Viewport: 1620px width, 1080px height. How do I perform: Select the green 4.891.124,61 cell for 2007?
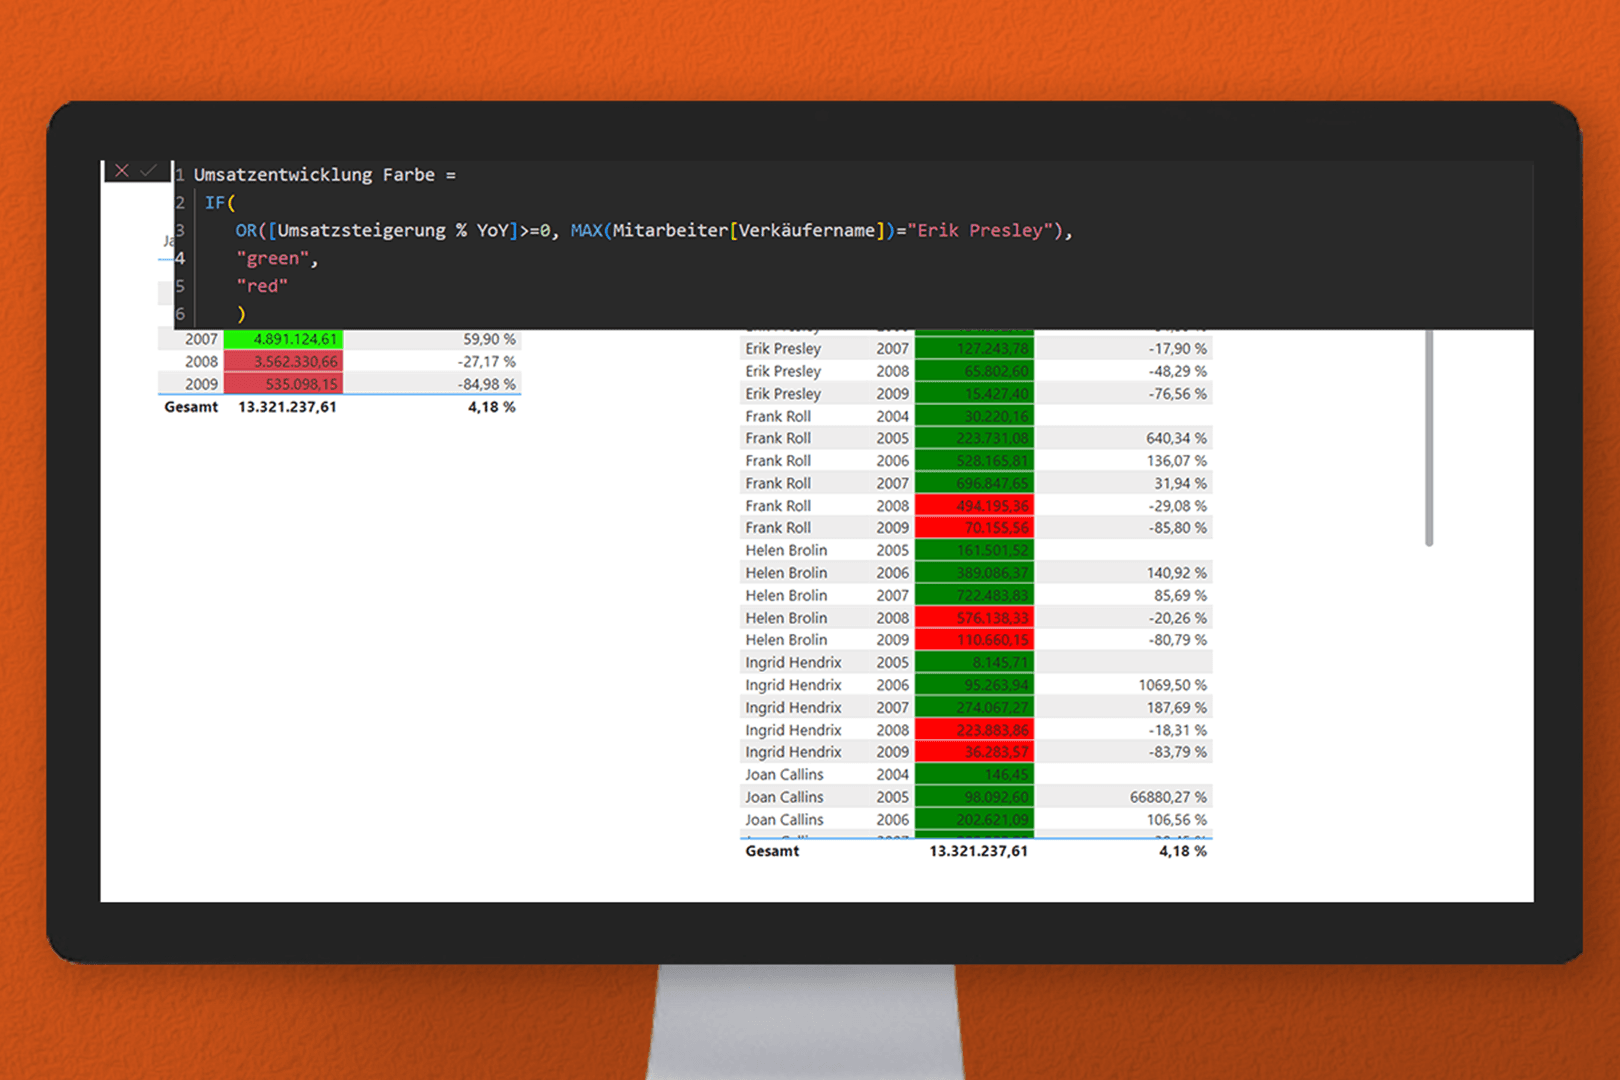point(284,340)
